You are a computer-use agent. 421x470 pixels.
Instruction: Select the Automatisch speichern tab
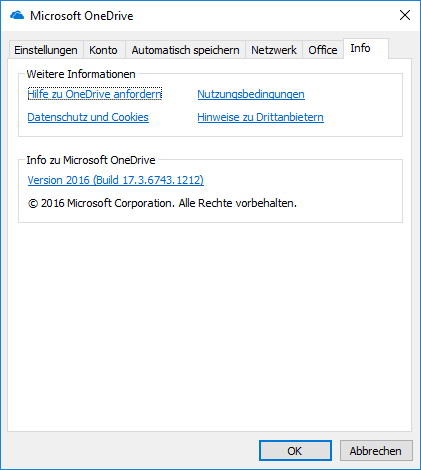click(185, 50)
